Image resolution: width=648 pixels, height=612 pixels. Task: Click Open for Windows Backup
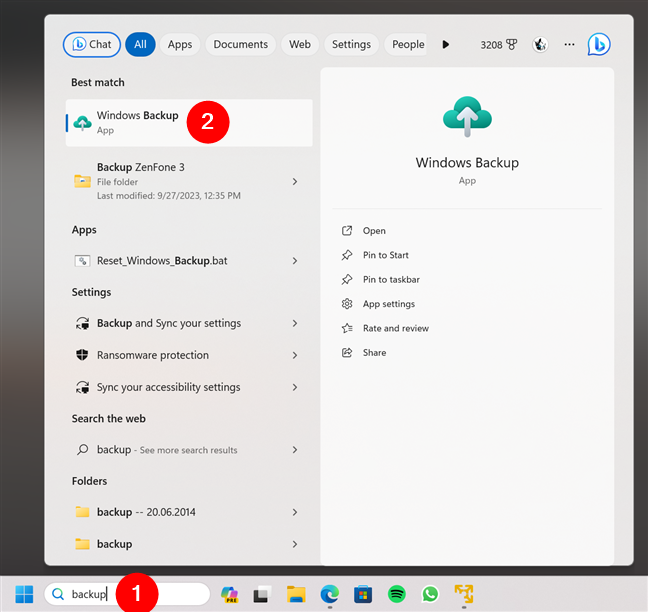click(374, 231)
